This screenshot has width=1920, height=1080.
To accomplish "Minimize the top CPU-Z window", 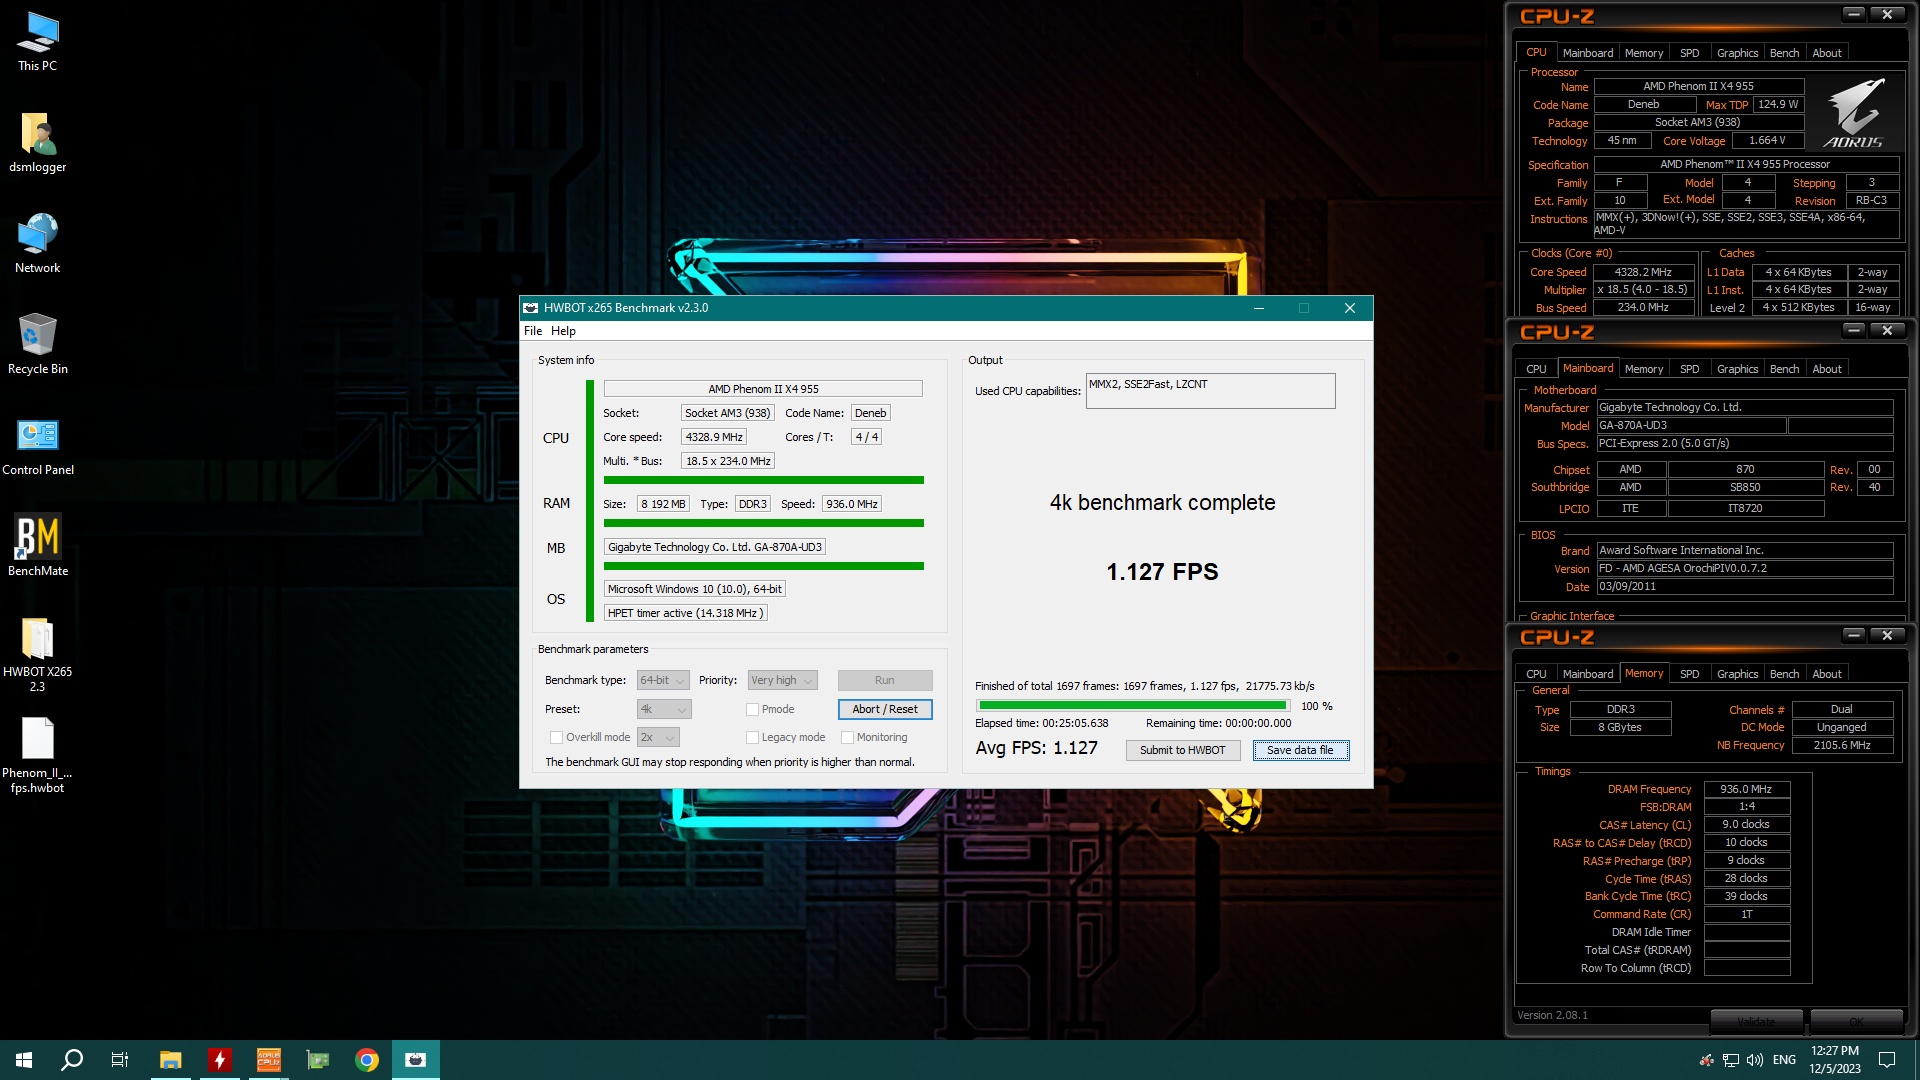I will pyautogui.click(x=1854, y=14).
